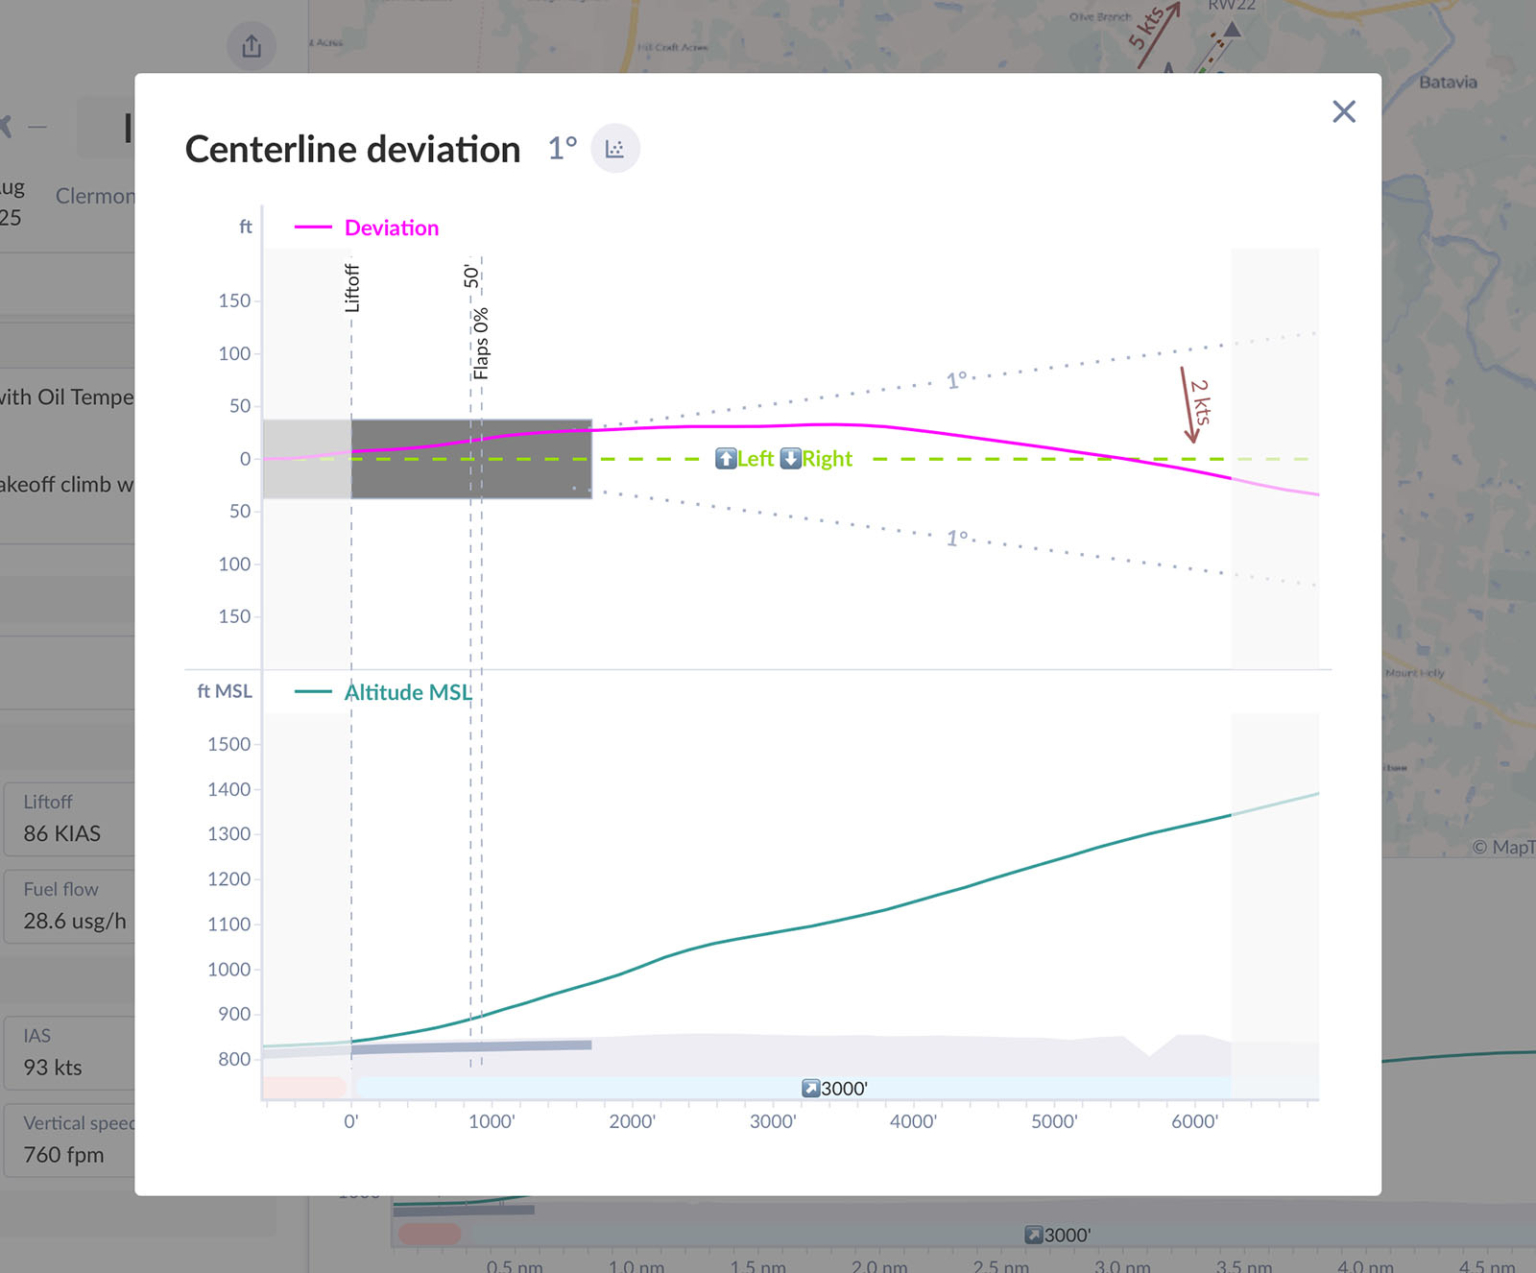Switch to the Clermont tab
Screen dimensions: 1536x1273
[97, 195]
